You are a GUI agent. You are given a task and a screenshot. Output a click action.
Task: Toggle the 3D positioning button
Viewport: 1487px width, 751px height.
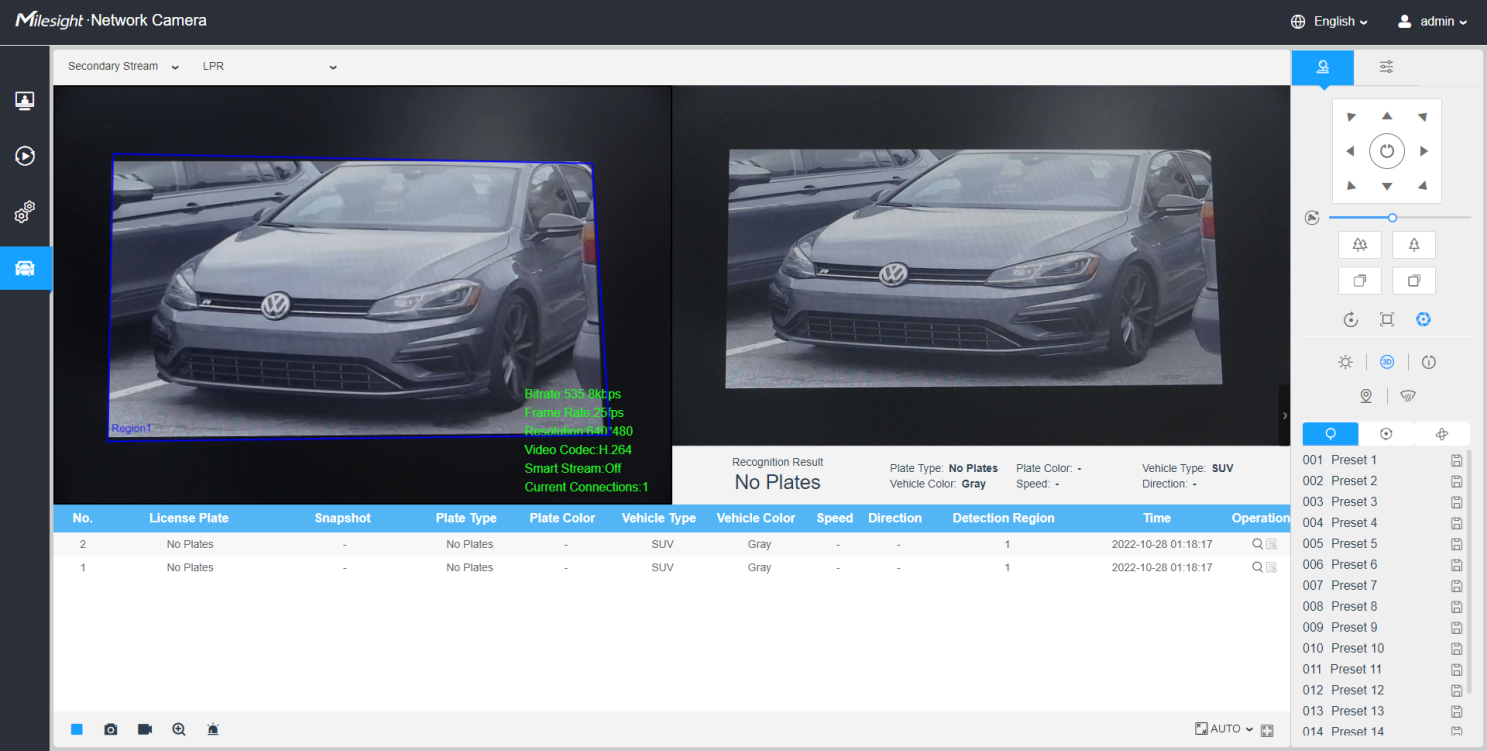pyautogui.click(x=1387, y=362)
